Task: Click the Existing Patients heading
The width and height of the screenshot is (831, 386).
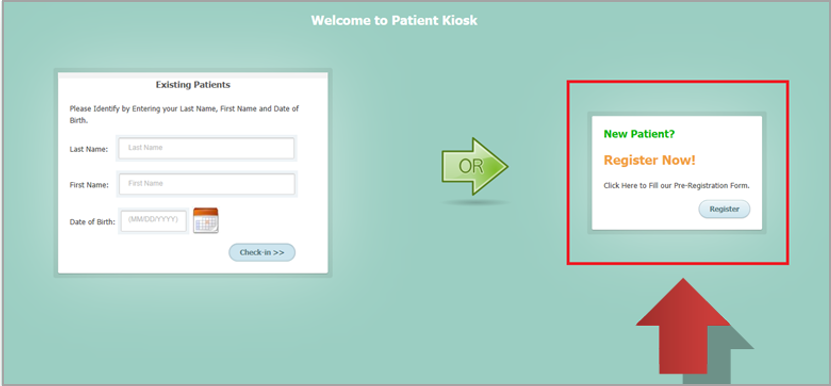Action: pyautogui.click(x=193, y=84)
